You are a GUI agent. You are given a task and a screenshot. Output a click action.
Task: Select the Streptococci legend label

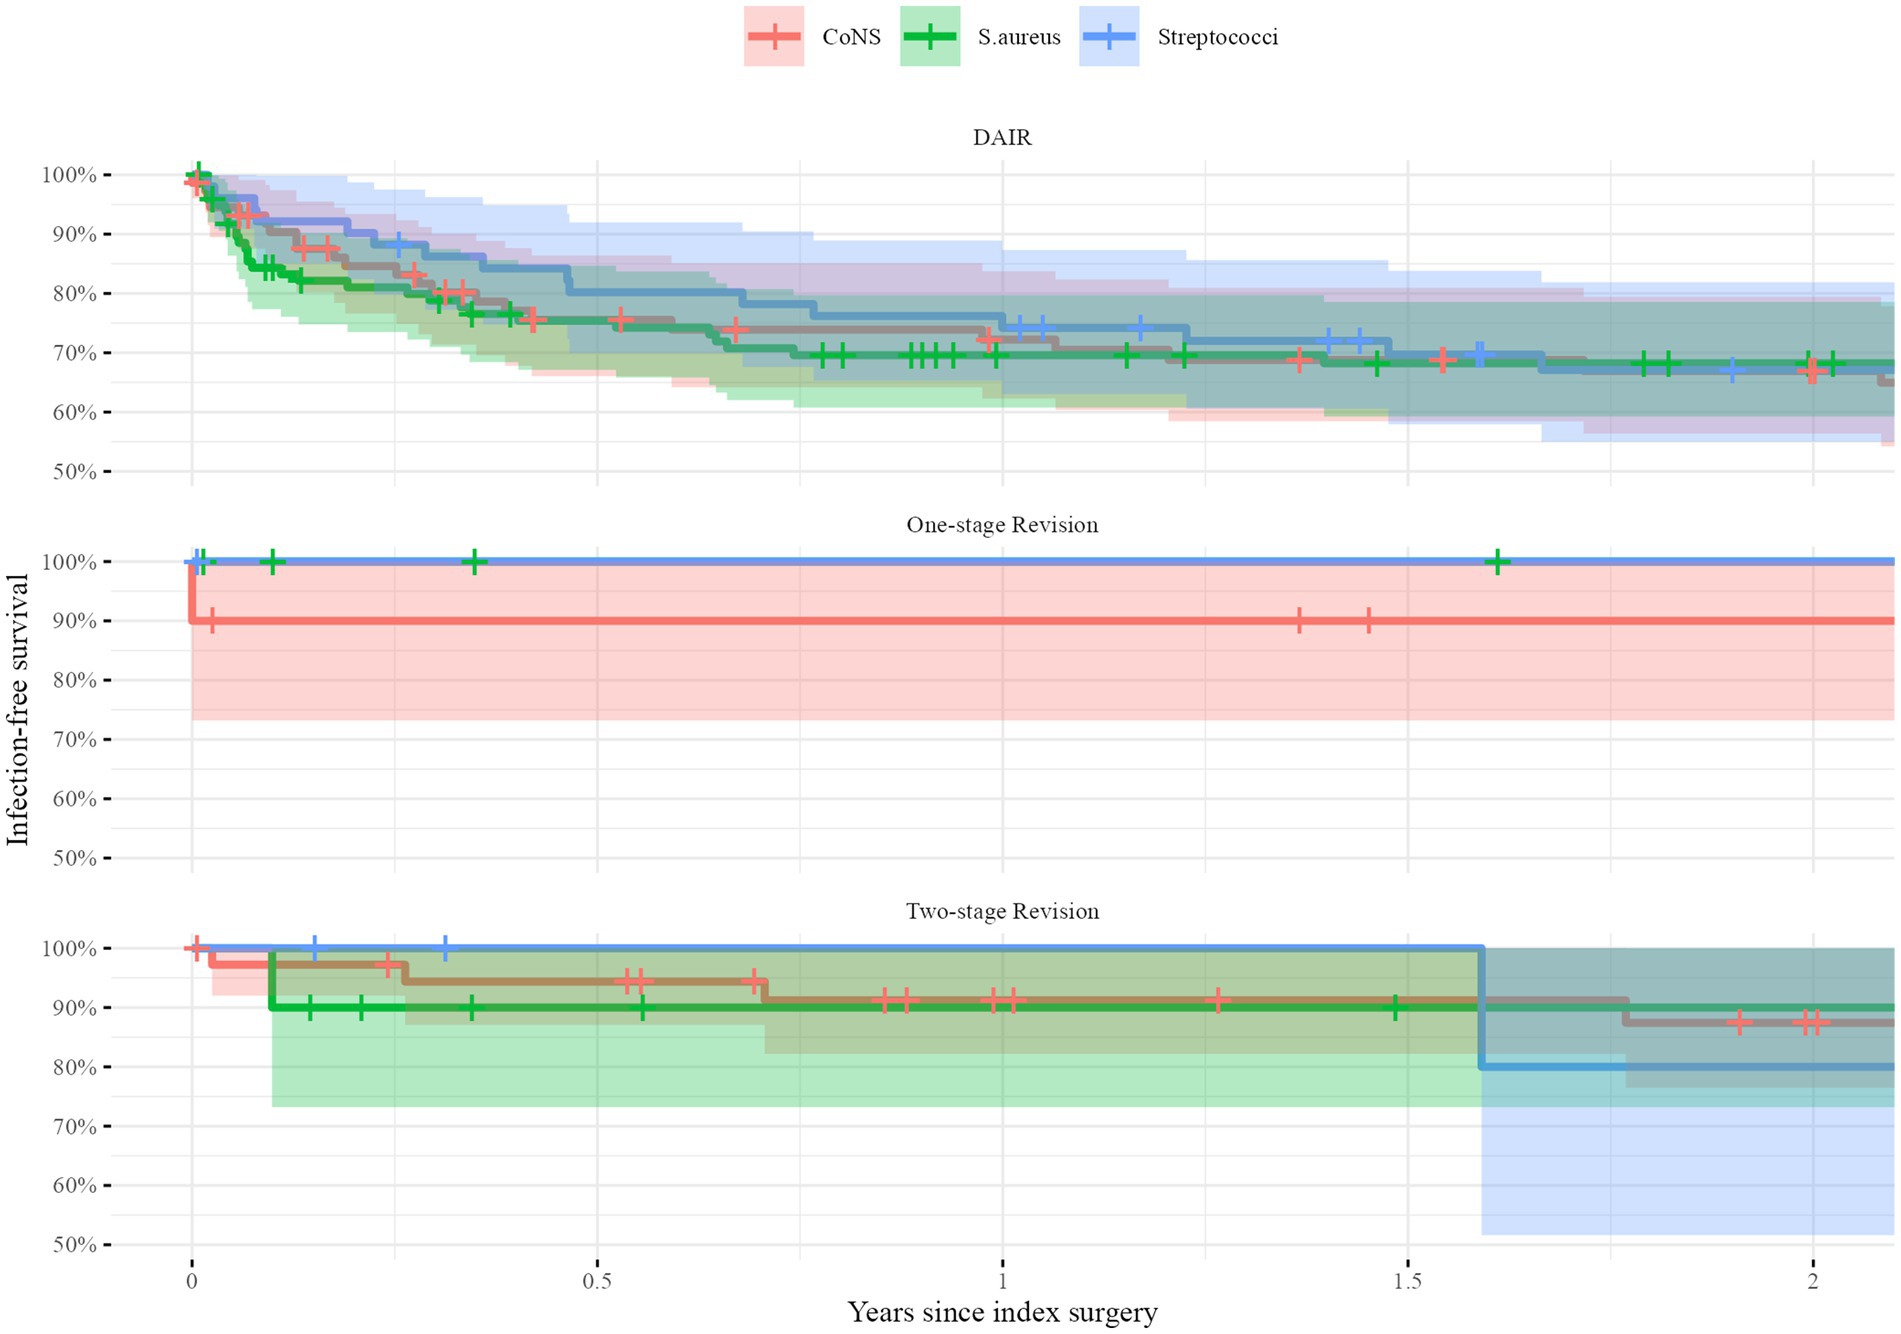[x=1218, y=38]
